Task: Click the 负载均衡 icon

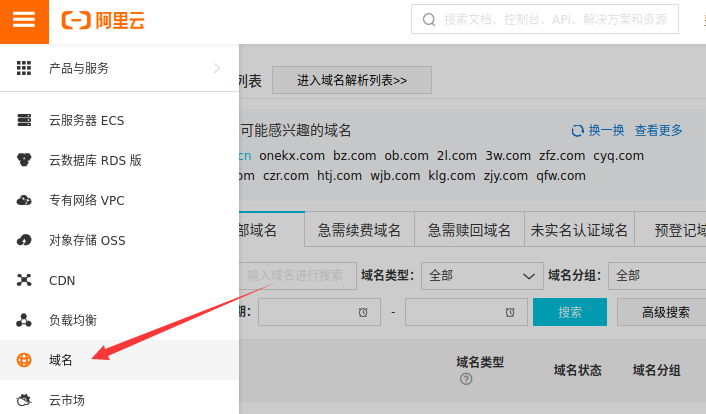Action: click(24, 320)
